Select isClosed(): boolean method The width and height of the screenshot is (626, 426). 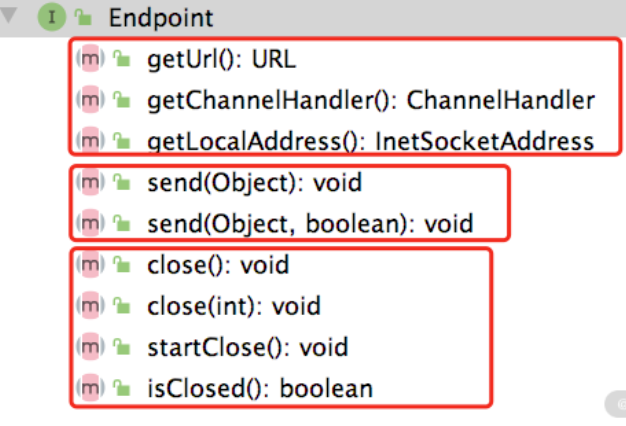click(259, 388)
